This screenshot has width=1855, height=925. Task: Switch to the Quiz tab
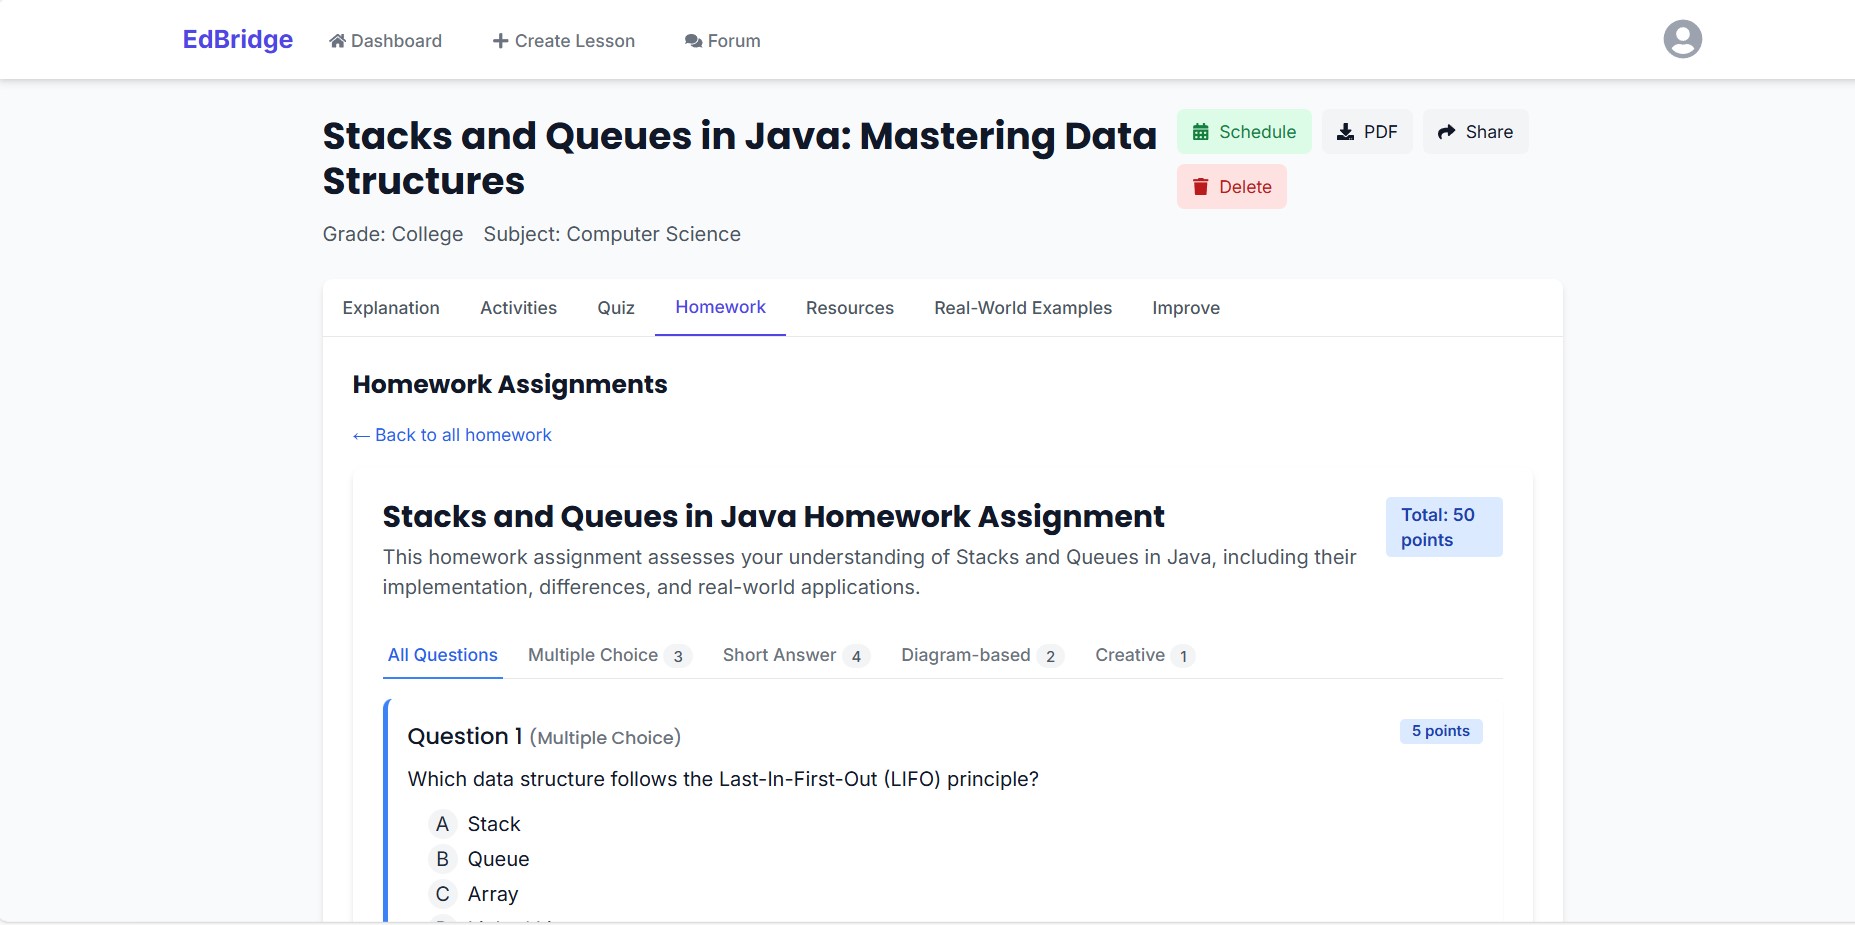tap(616, 308)
